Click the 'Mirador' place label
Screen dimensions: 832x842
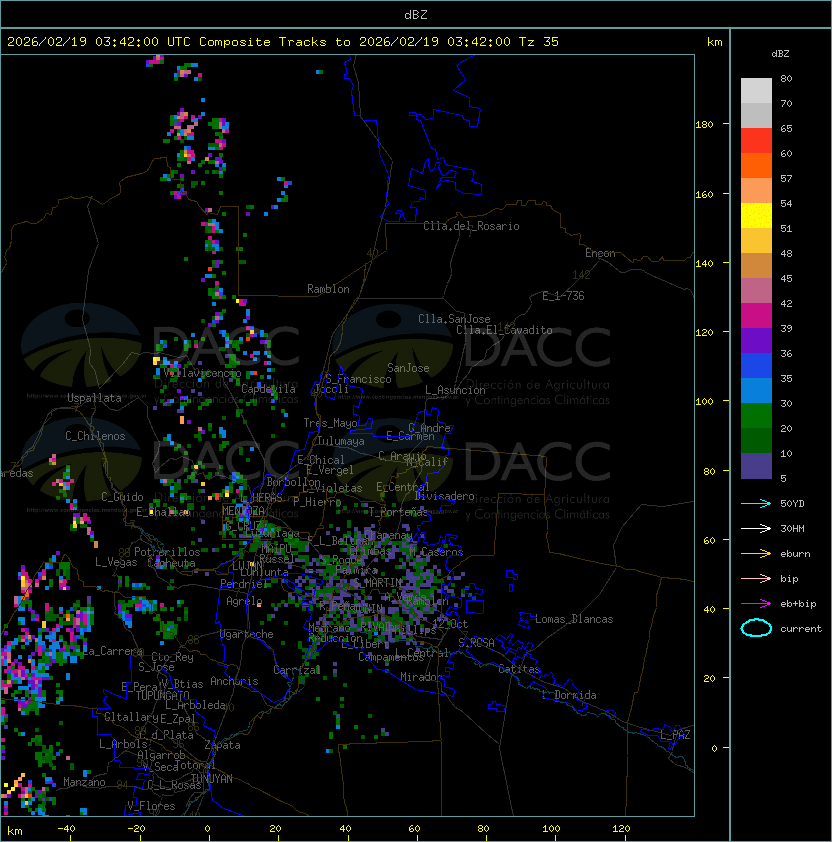coord(421,677)
